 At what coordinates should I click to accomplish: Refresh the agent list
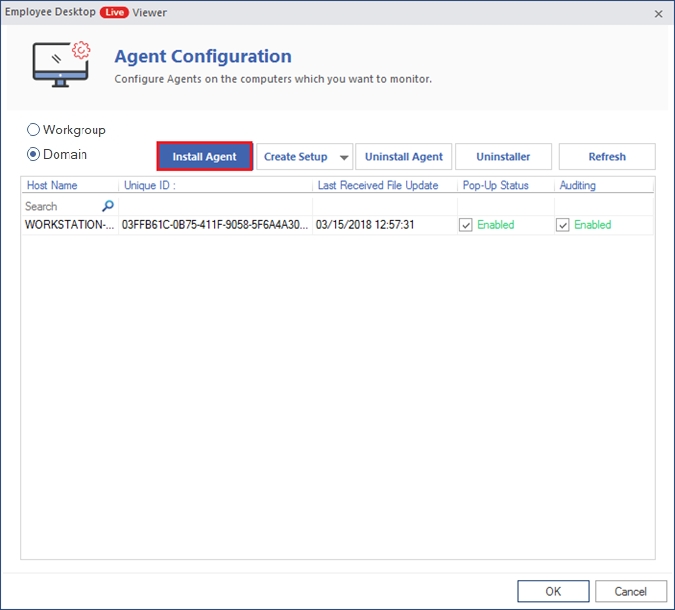pyautogui.click(x=606, y=157)
